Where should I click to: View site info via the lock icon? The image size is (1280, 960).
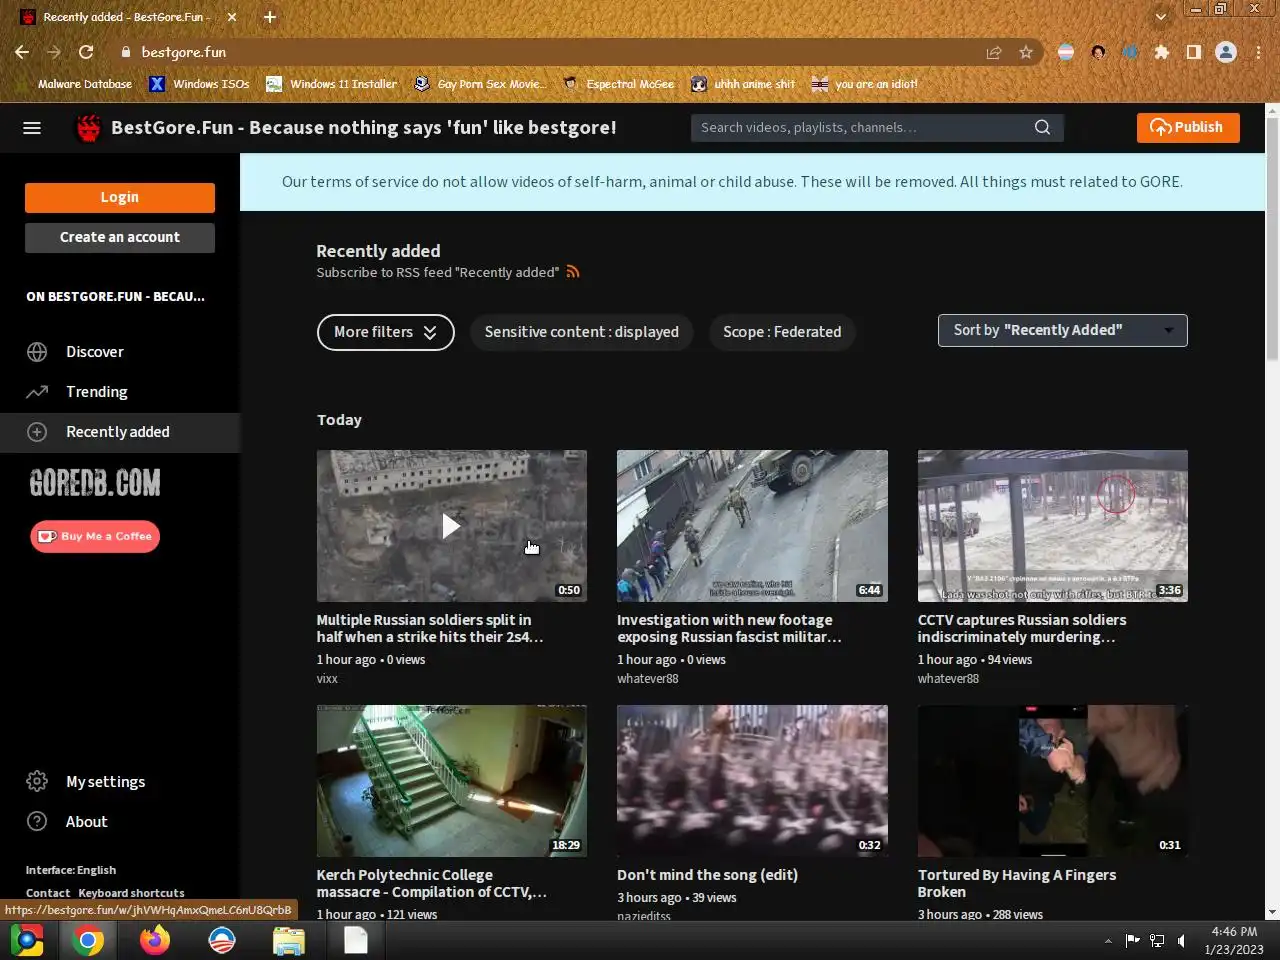click(125, 52)
